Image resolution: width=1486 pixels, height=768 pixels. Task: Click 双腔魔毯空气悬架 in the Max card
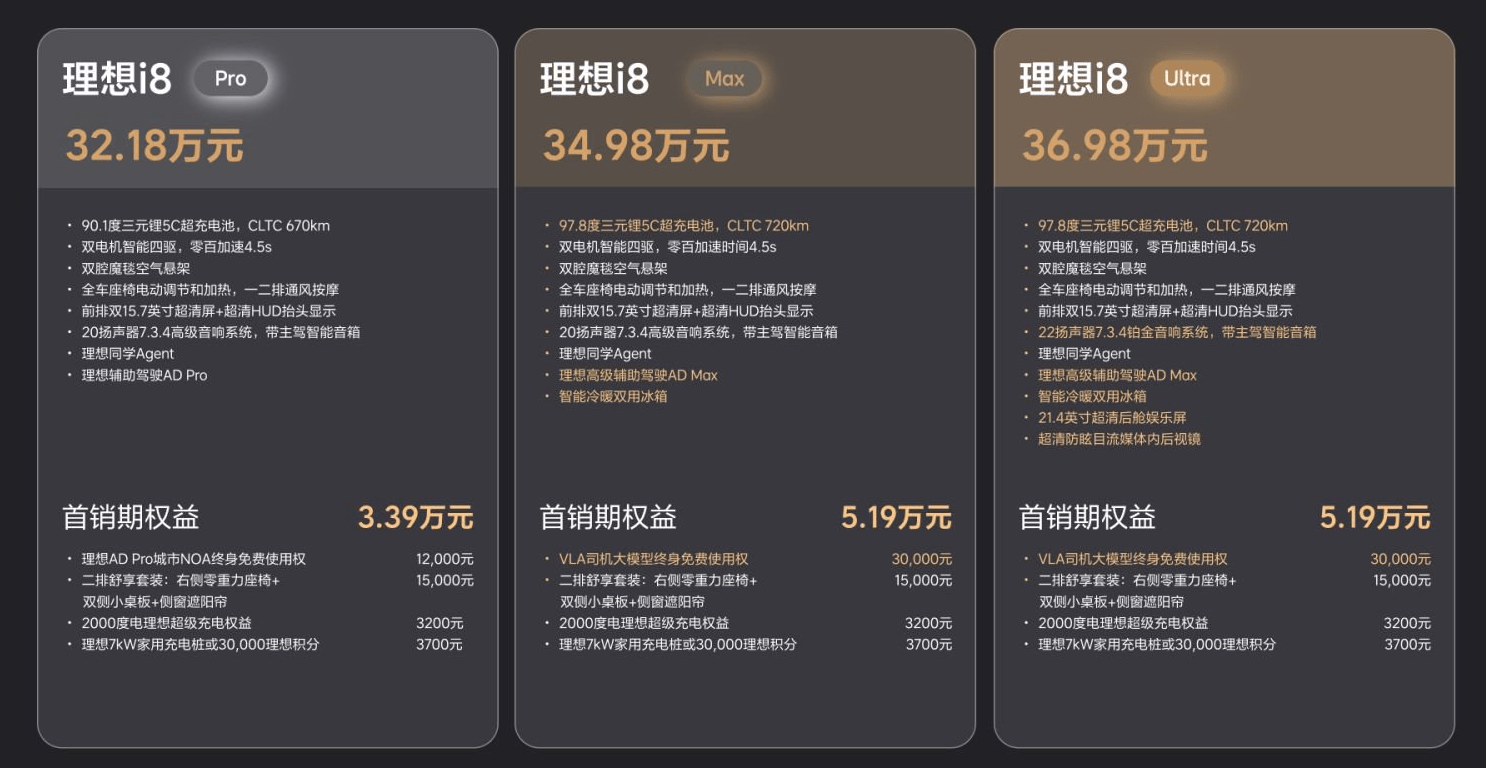point(613,268)
